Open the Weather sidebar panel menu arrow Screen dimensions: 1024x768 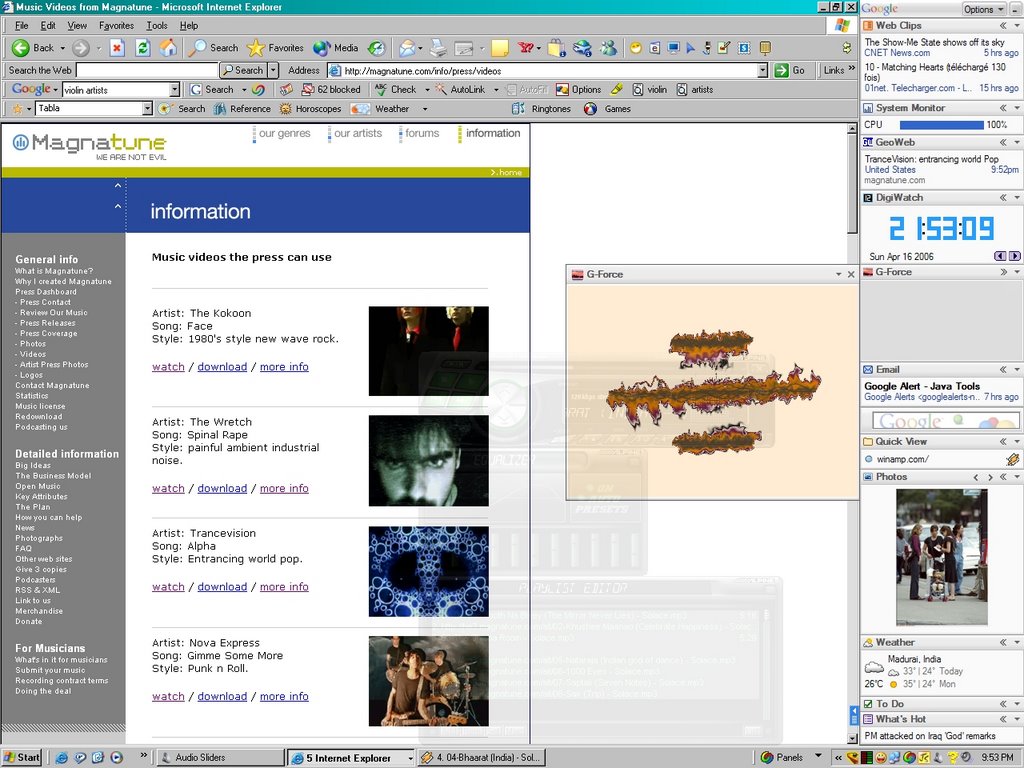pyautogui.click(x=1017, y=643)
